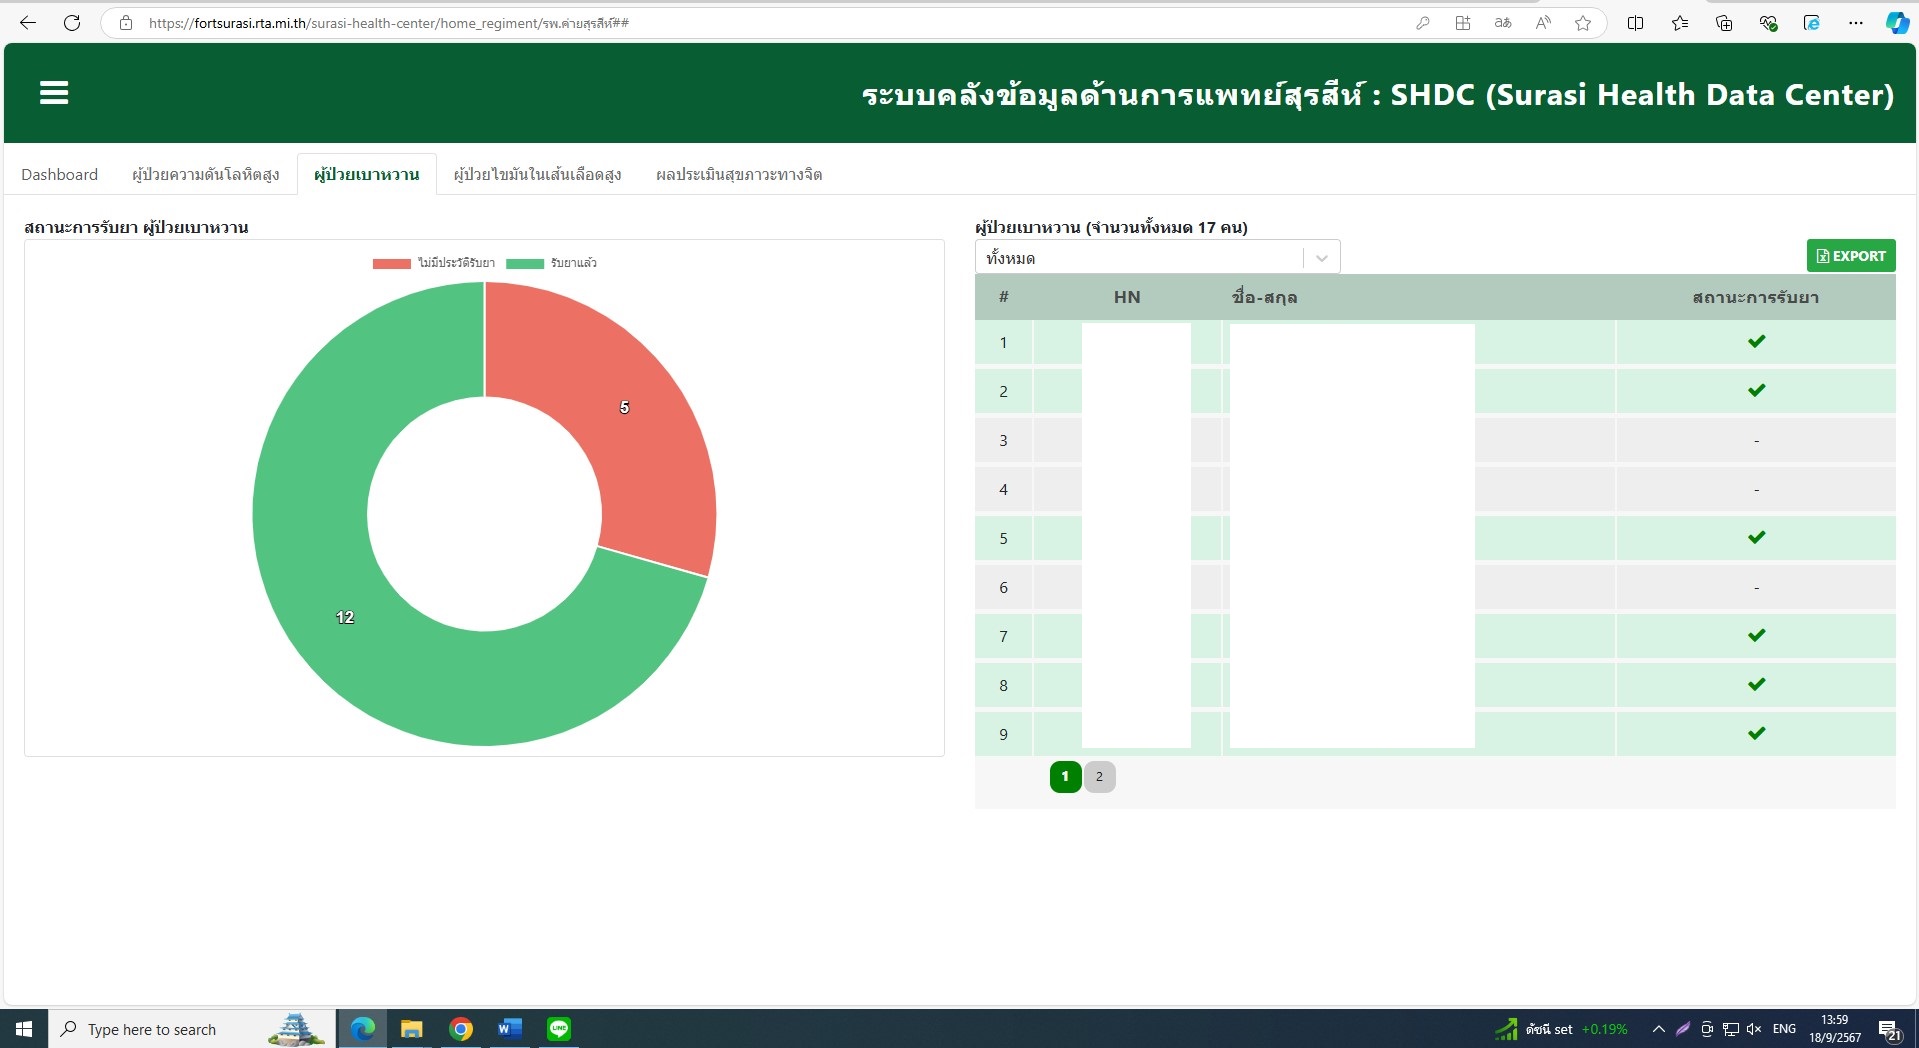Viewport: 1919px width, 1048px height.
Task: Click the green EXPORT button
Action: pyautogui.click(x=1850, y=256)
